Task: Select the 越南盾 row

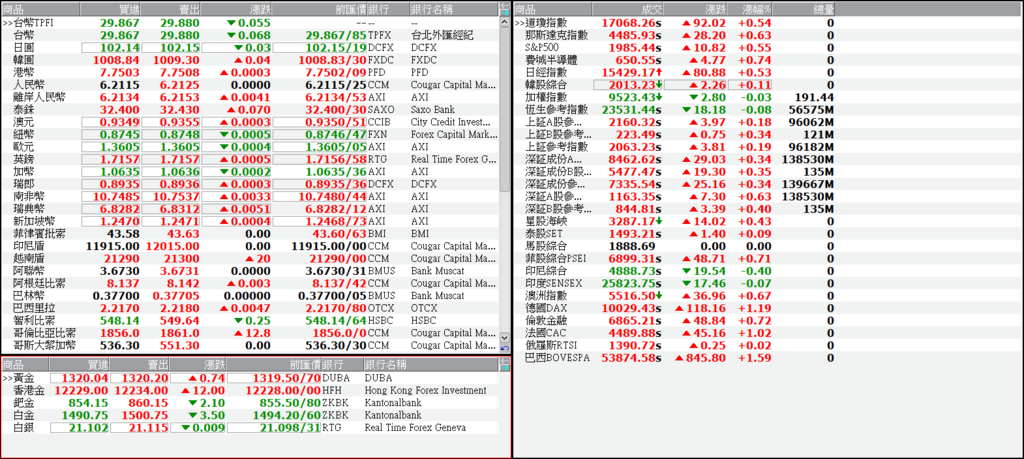Action: click(x=250, y=259)
